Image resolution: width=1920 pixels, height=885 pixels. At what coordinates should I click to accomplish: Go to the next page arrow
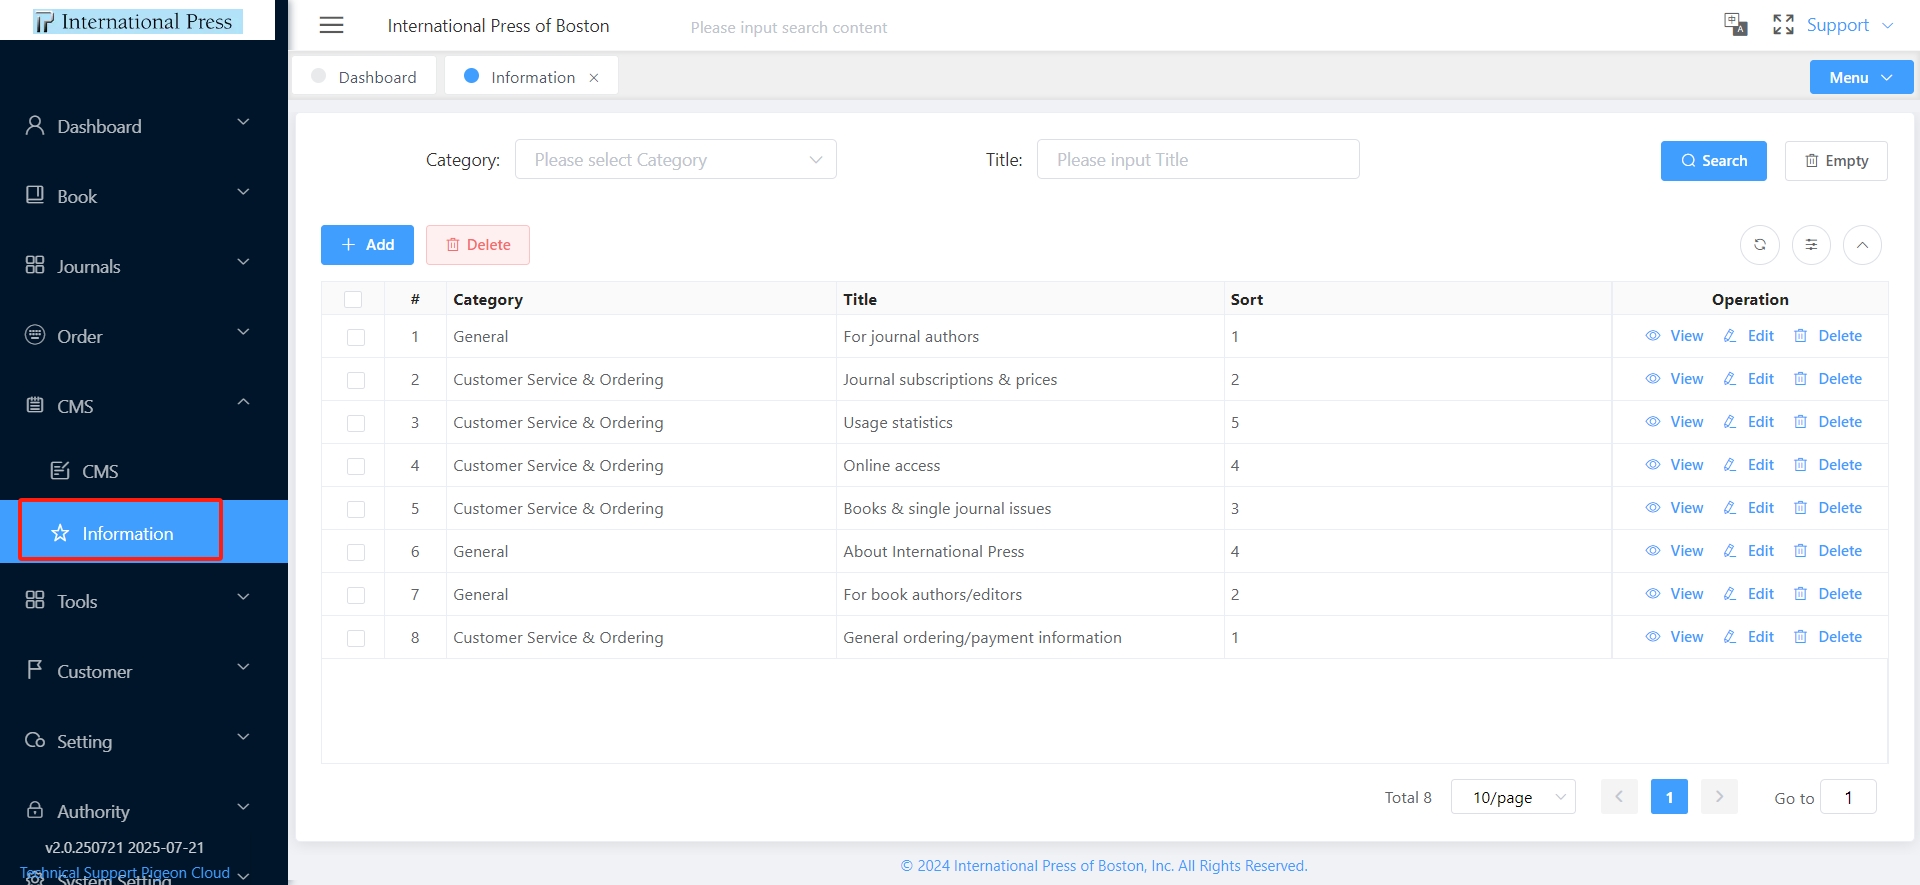[x=1719, y=797]
